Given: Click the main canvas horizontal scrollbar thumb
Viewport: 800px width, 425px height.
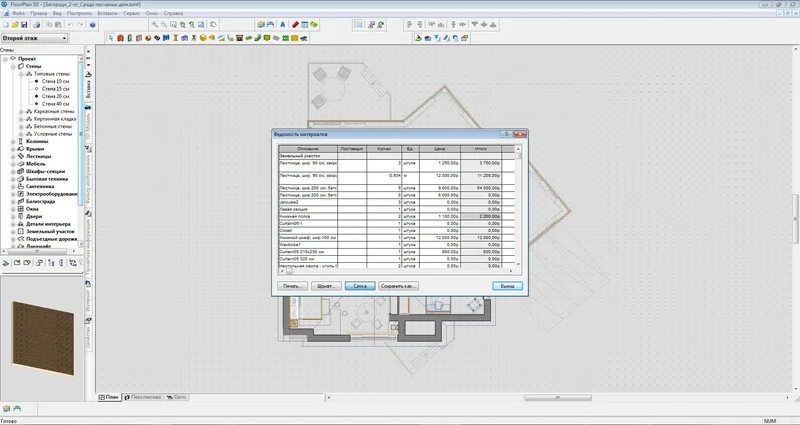Looking at the screenshot, I should (558, 397).
